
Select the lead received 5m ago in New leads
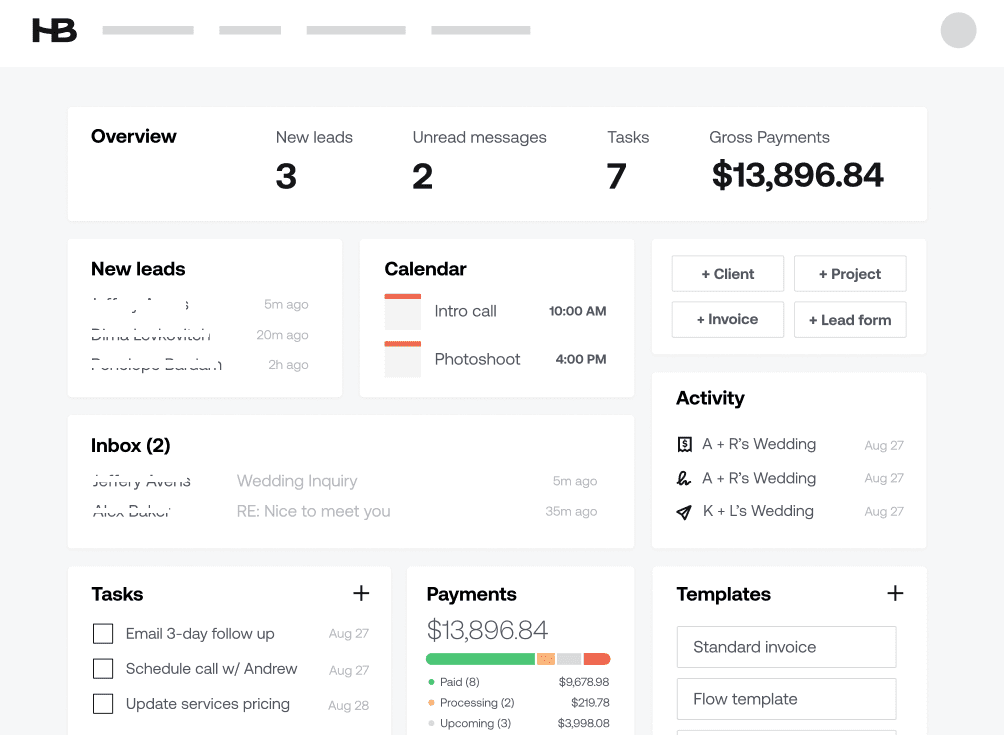200,304
